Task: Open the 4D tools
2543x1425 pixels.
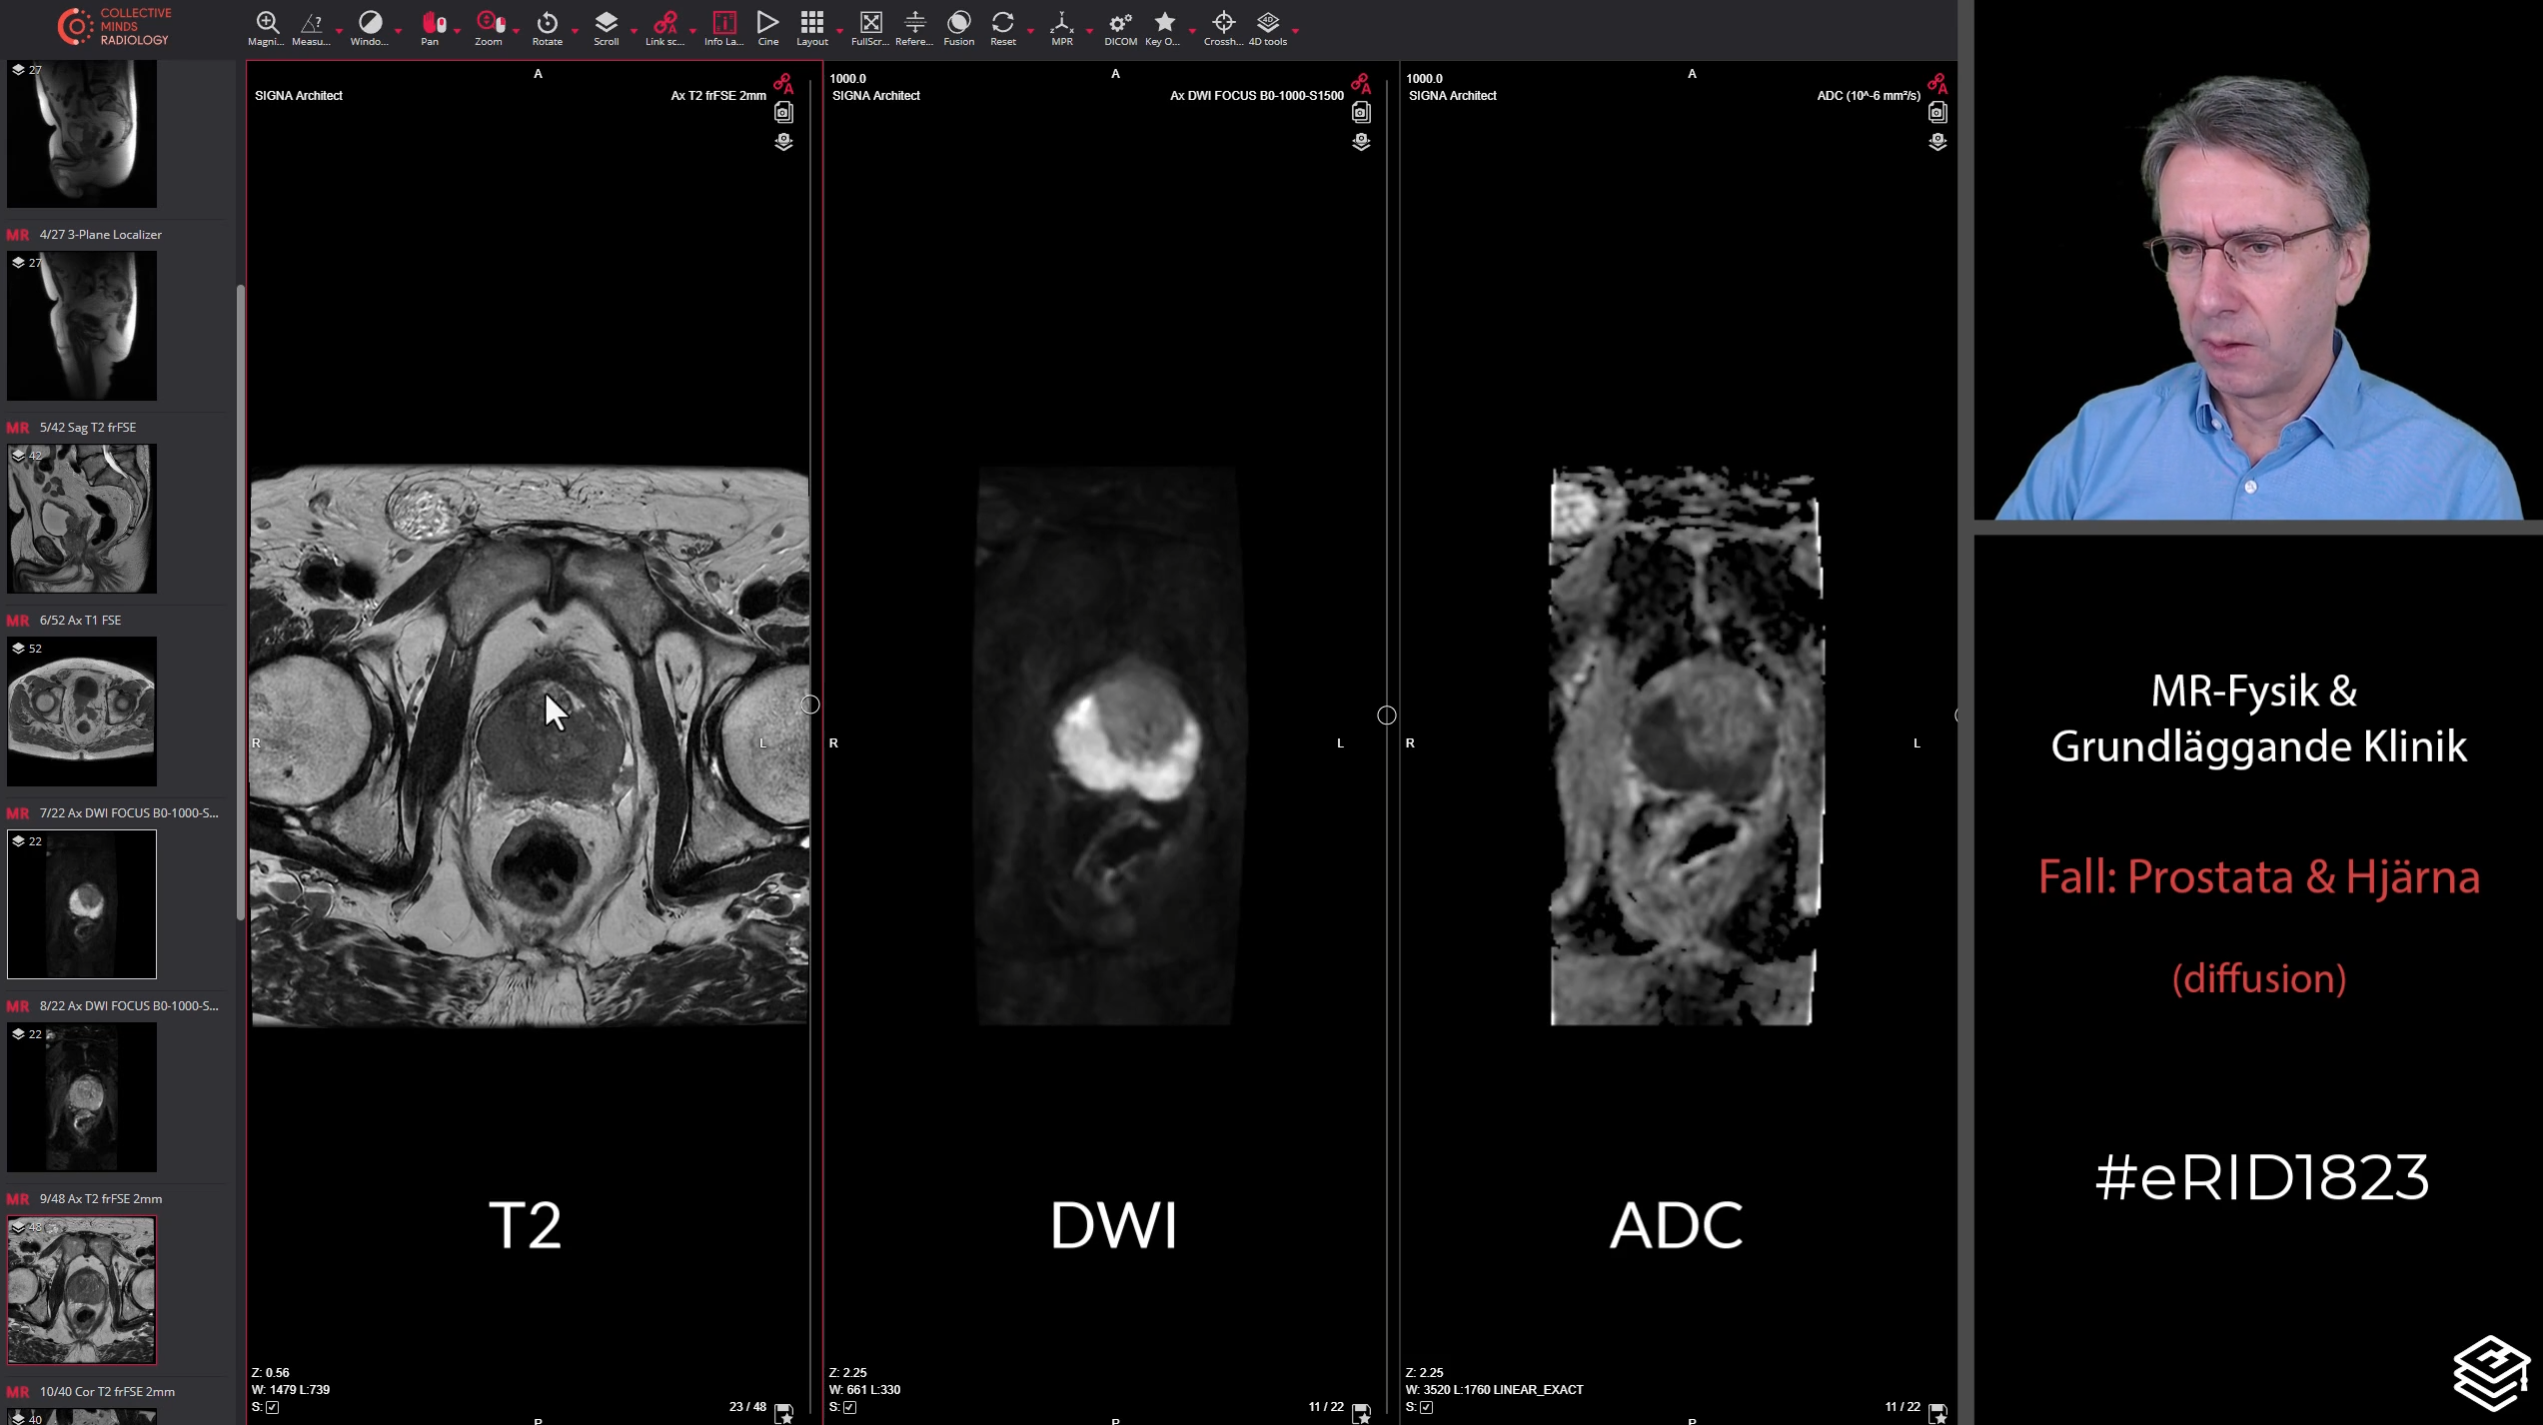Action: pos(1268,28)
